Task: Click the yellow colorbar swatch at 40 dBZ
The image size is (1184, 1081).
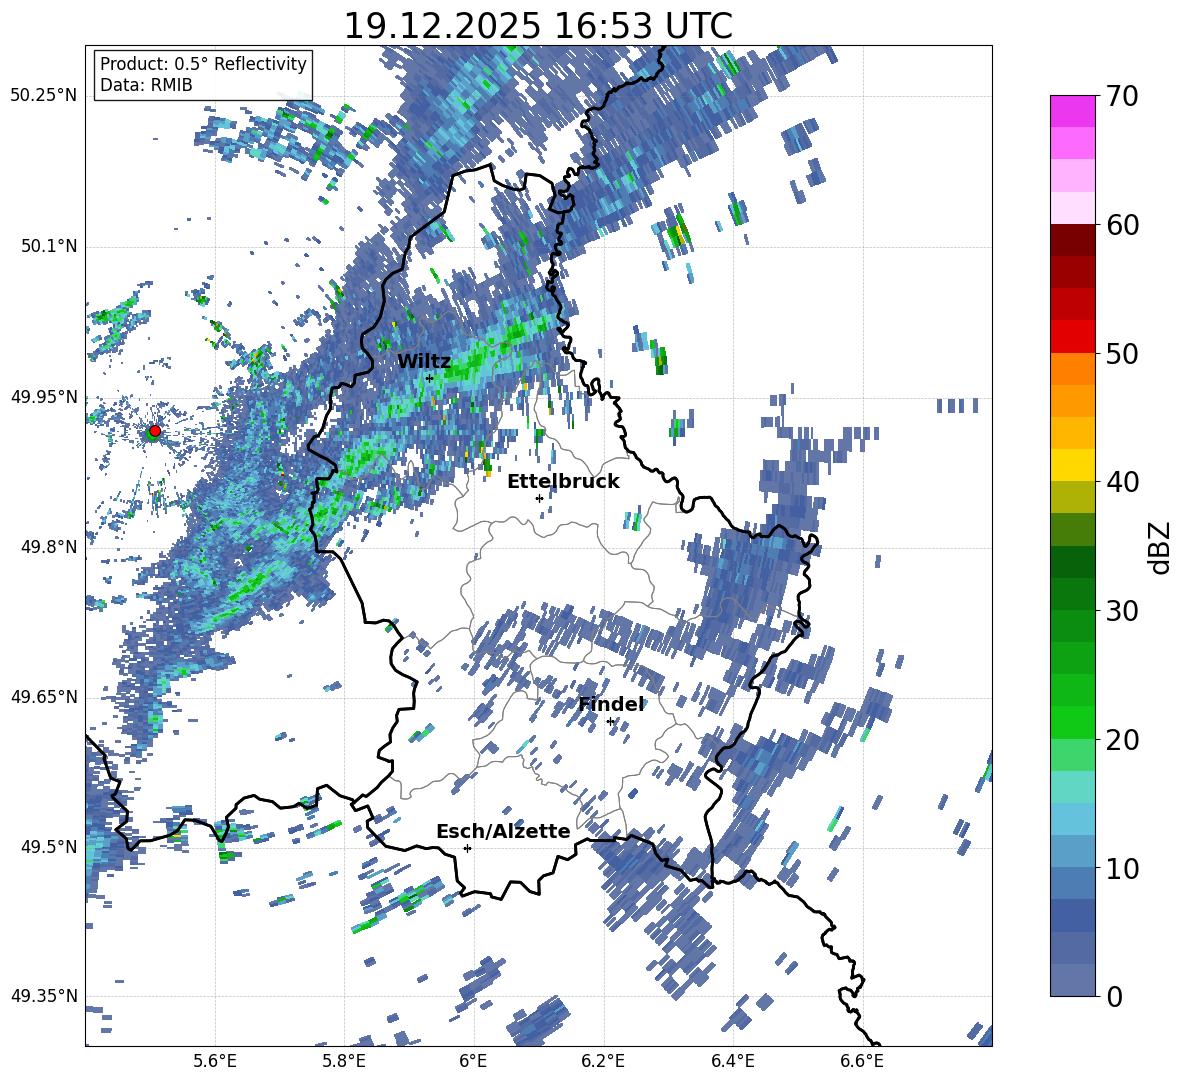Action: tap(1072, 465)
